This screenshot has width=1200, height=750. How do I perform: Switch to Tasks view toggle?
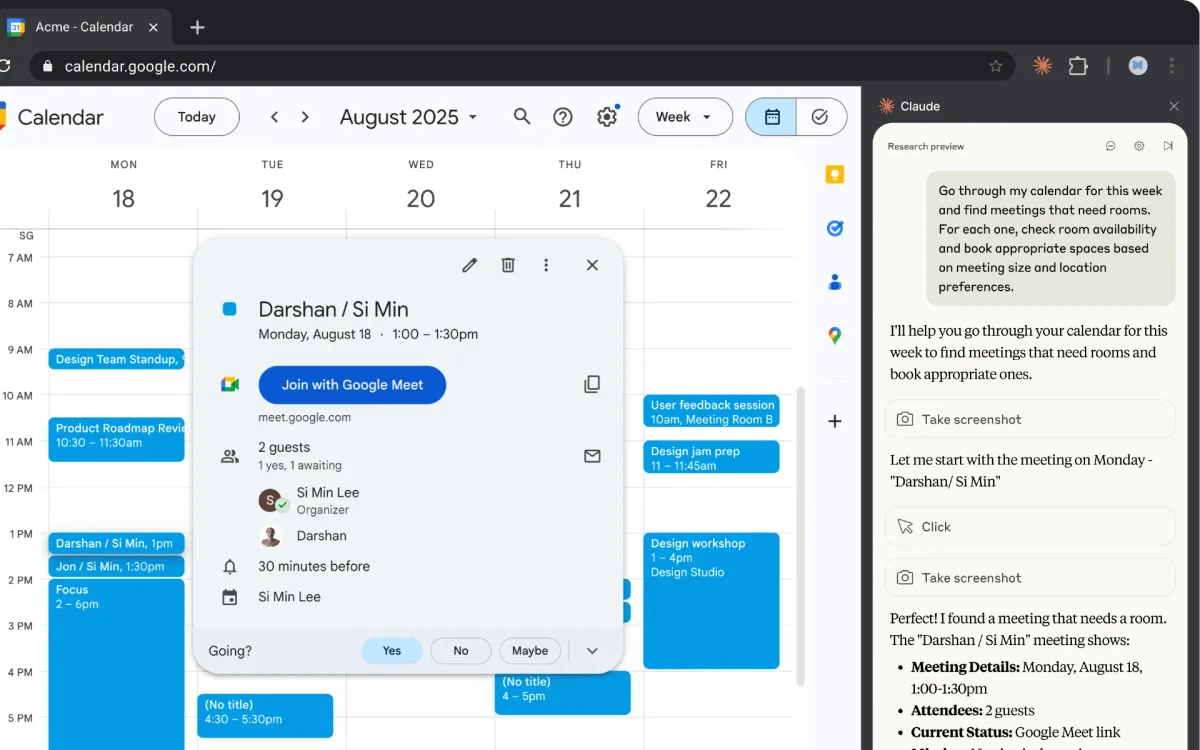pos(821,117)
